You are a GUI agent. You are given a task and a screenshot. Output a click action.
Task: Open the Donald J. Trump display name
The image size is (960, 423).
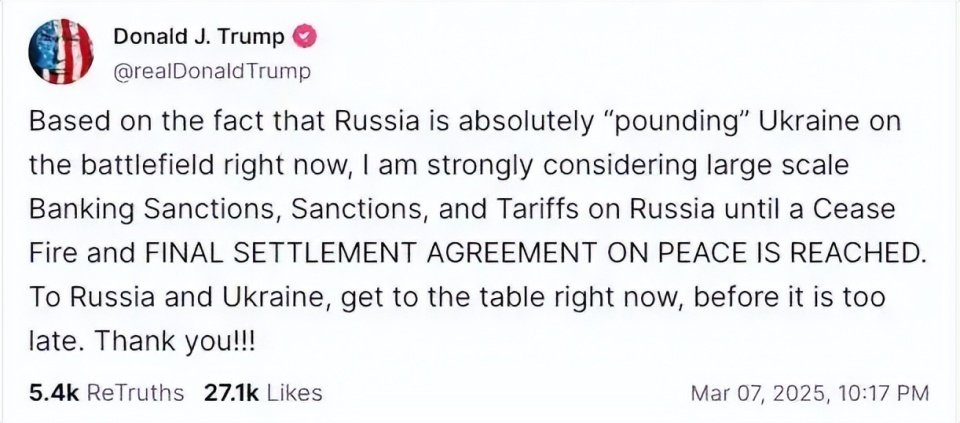click(x=199, y=38)
